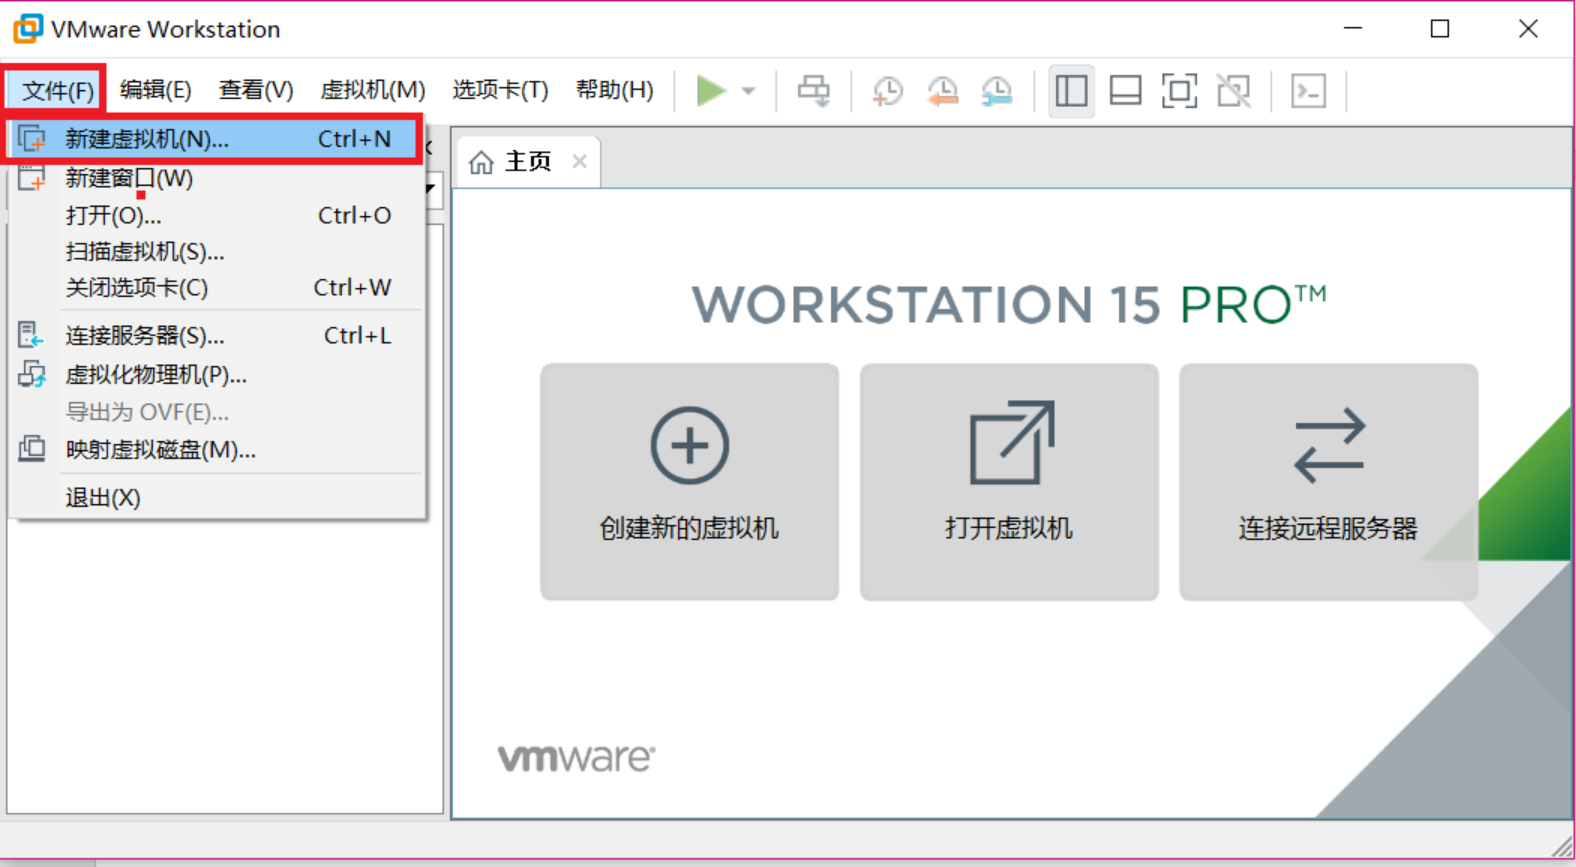Enter full screen mode icon

point(1179,91)
